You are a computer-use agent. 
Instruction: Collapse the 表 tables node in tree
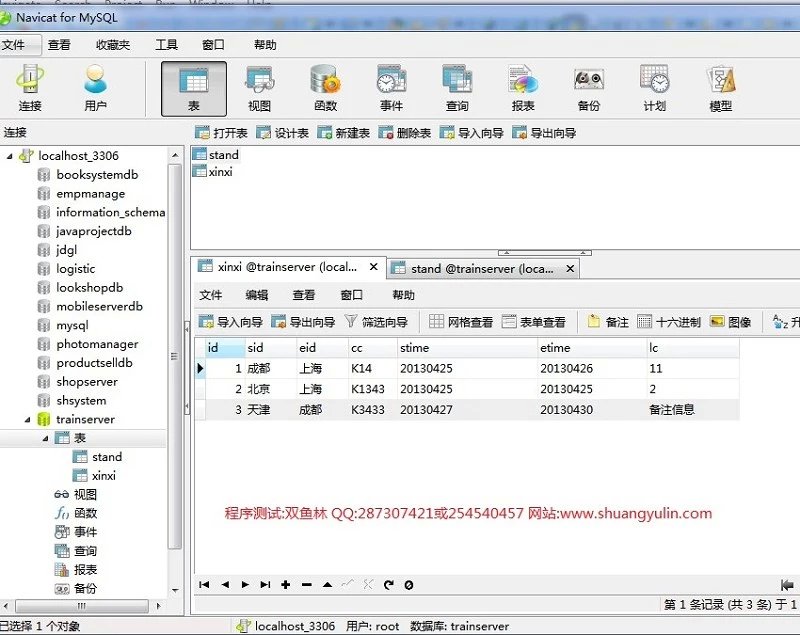point(45,438)
